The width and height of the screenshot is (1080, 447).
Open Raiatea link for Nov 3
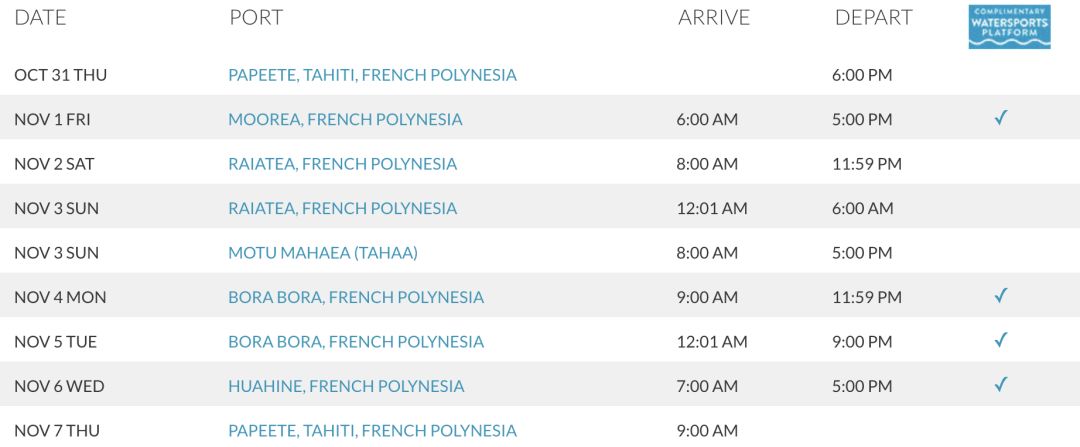tap(342, 209)
